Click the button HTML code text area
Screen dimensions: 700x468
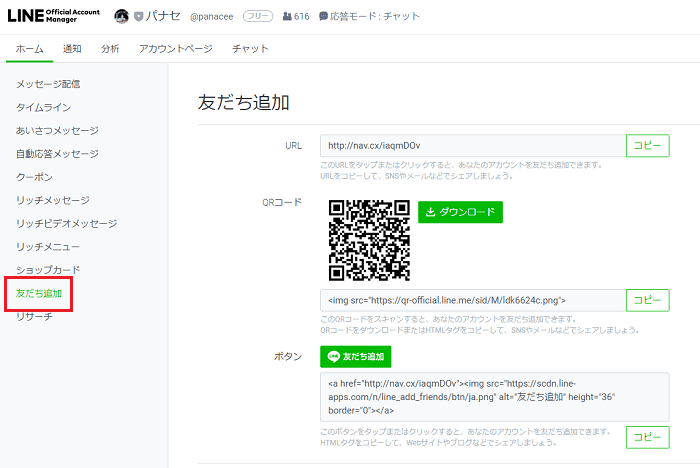point(495,397)
